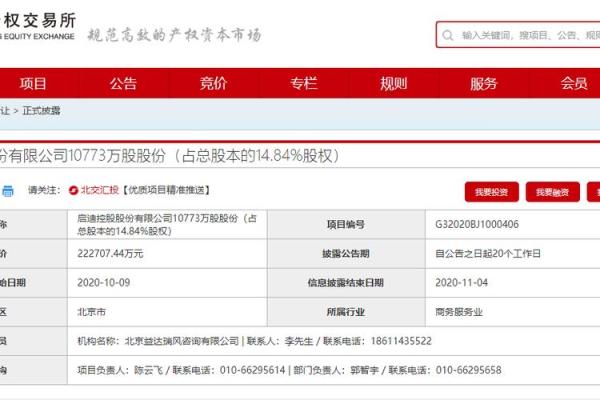600x400 pixels.
Task: Click the phone number 010-66295614
Action: click(253, 370)
